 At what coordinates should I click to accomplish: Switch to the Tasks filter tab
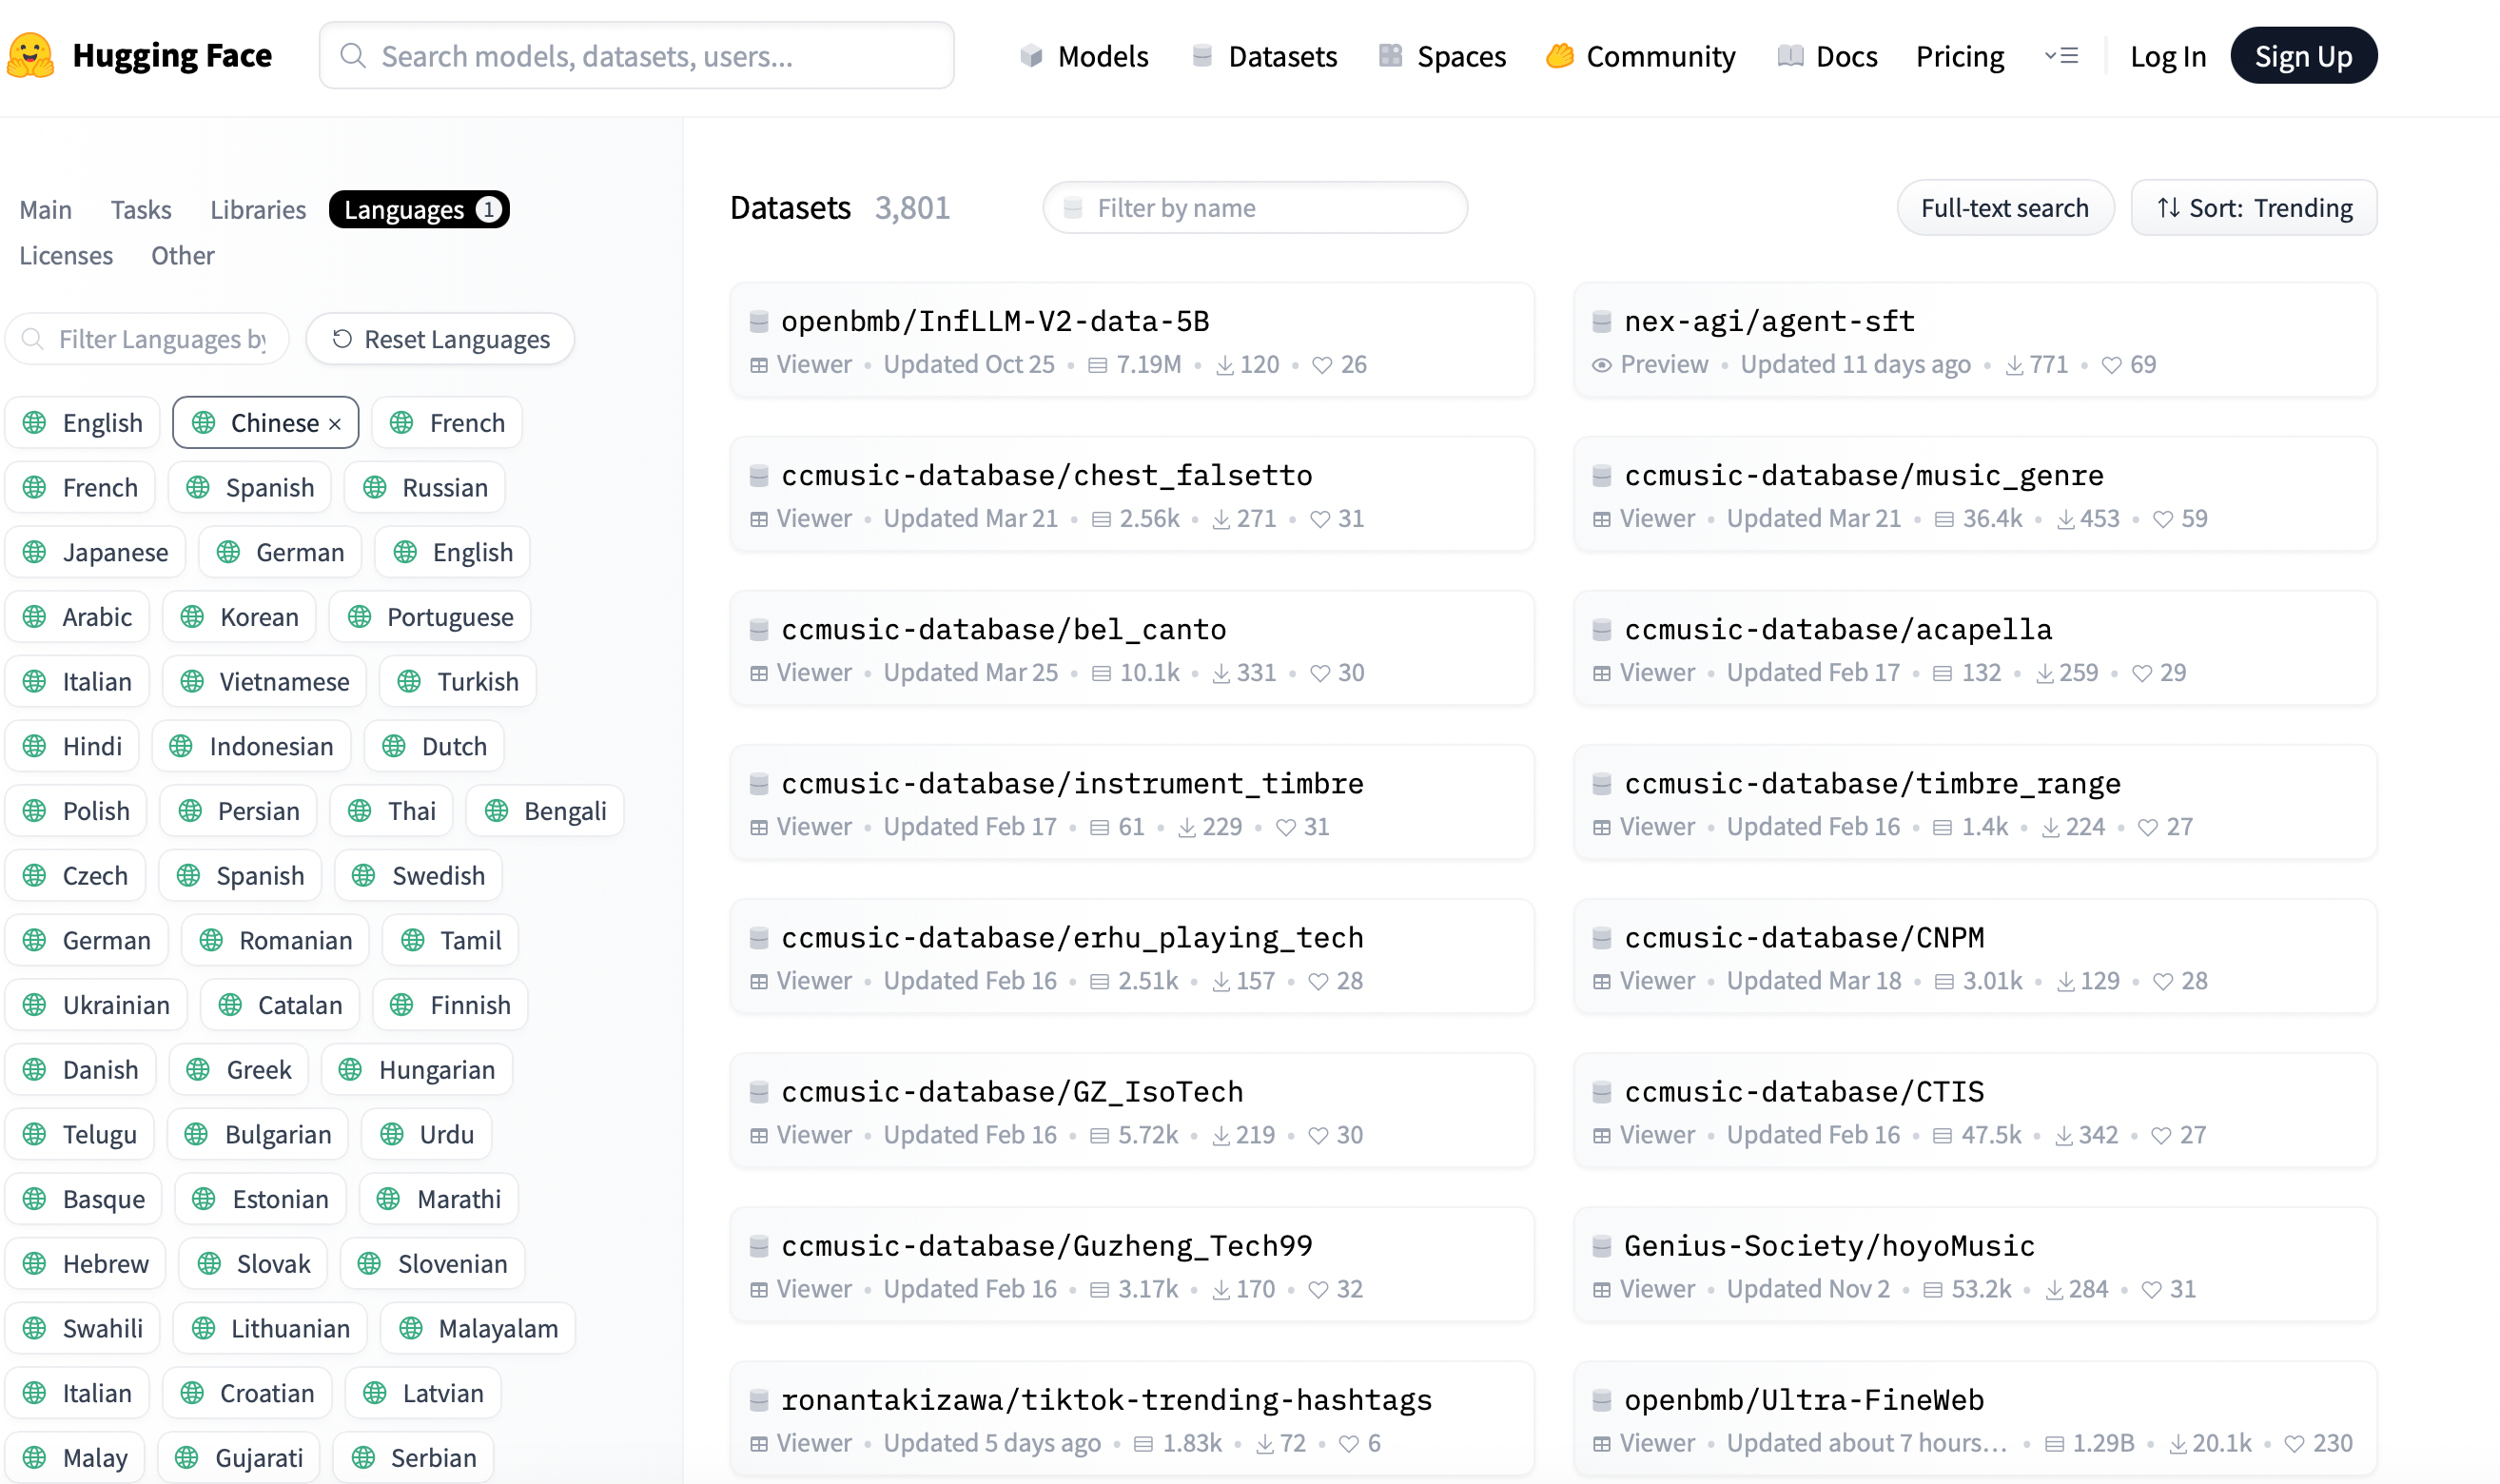coord(141,209)
